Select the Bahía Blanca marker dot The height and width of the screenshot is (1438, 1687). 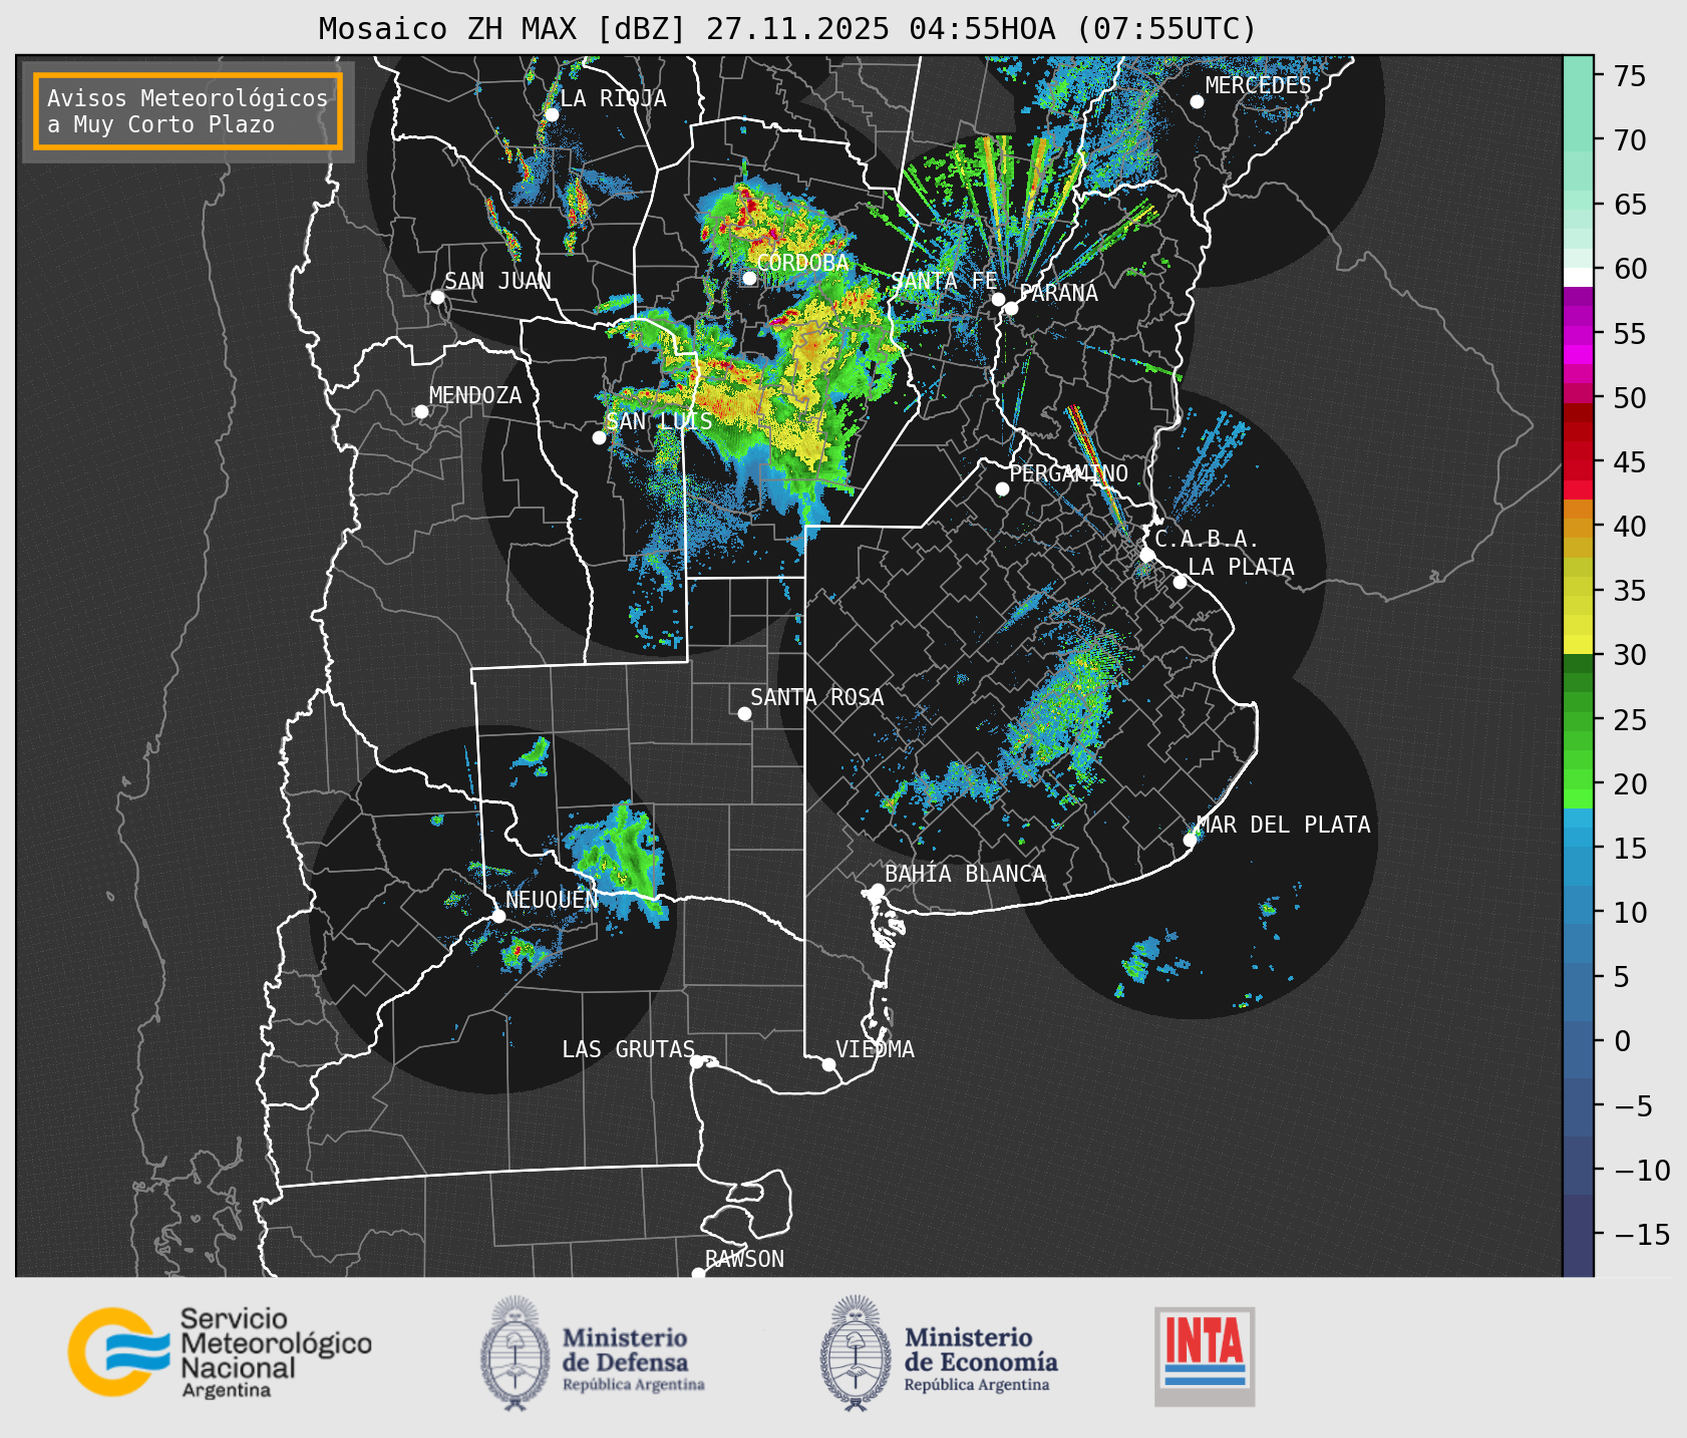pos(877,890)
